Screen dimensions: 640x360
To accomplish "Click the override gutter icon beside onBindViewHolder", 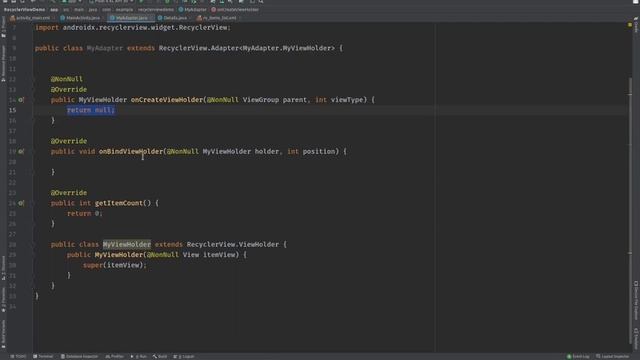I will 21,151.
